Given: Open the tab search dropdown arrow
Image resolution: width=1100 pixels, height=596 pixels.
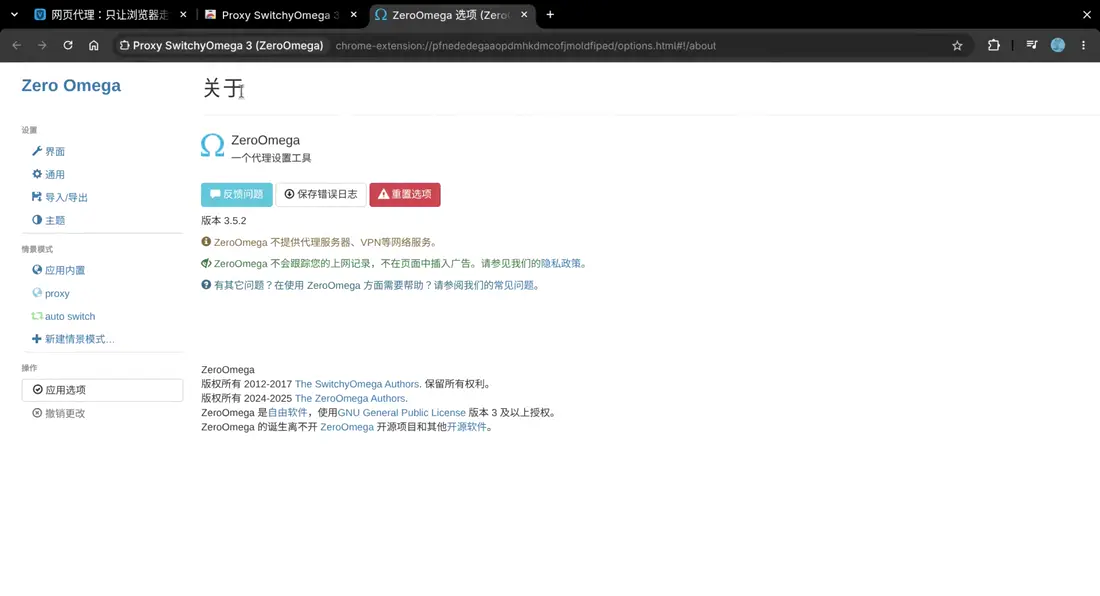Looking at the screenshot, I should pyautogui.click(x=14, y=15).
